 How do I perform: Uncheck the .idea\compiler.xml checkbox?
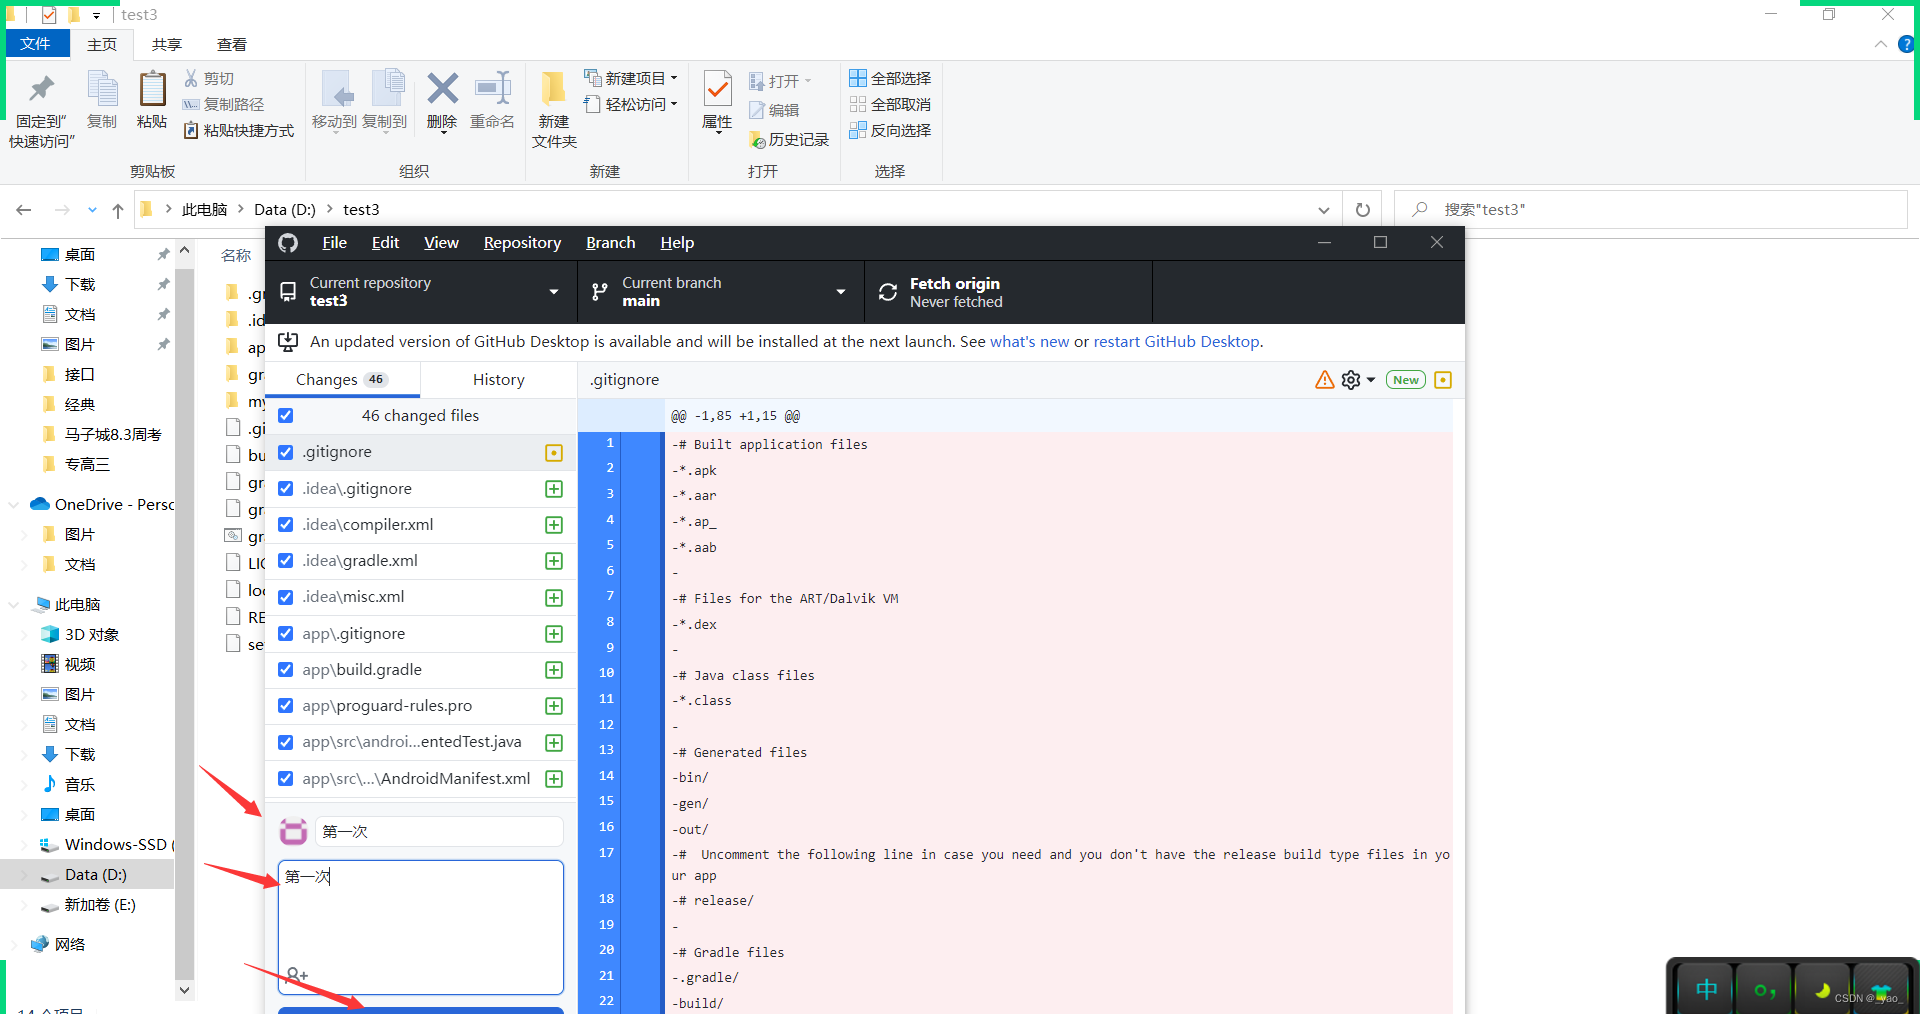[x=286, y=524]
